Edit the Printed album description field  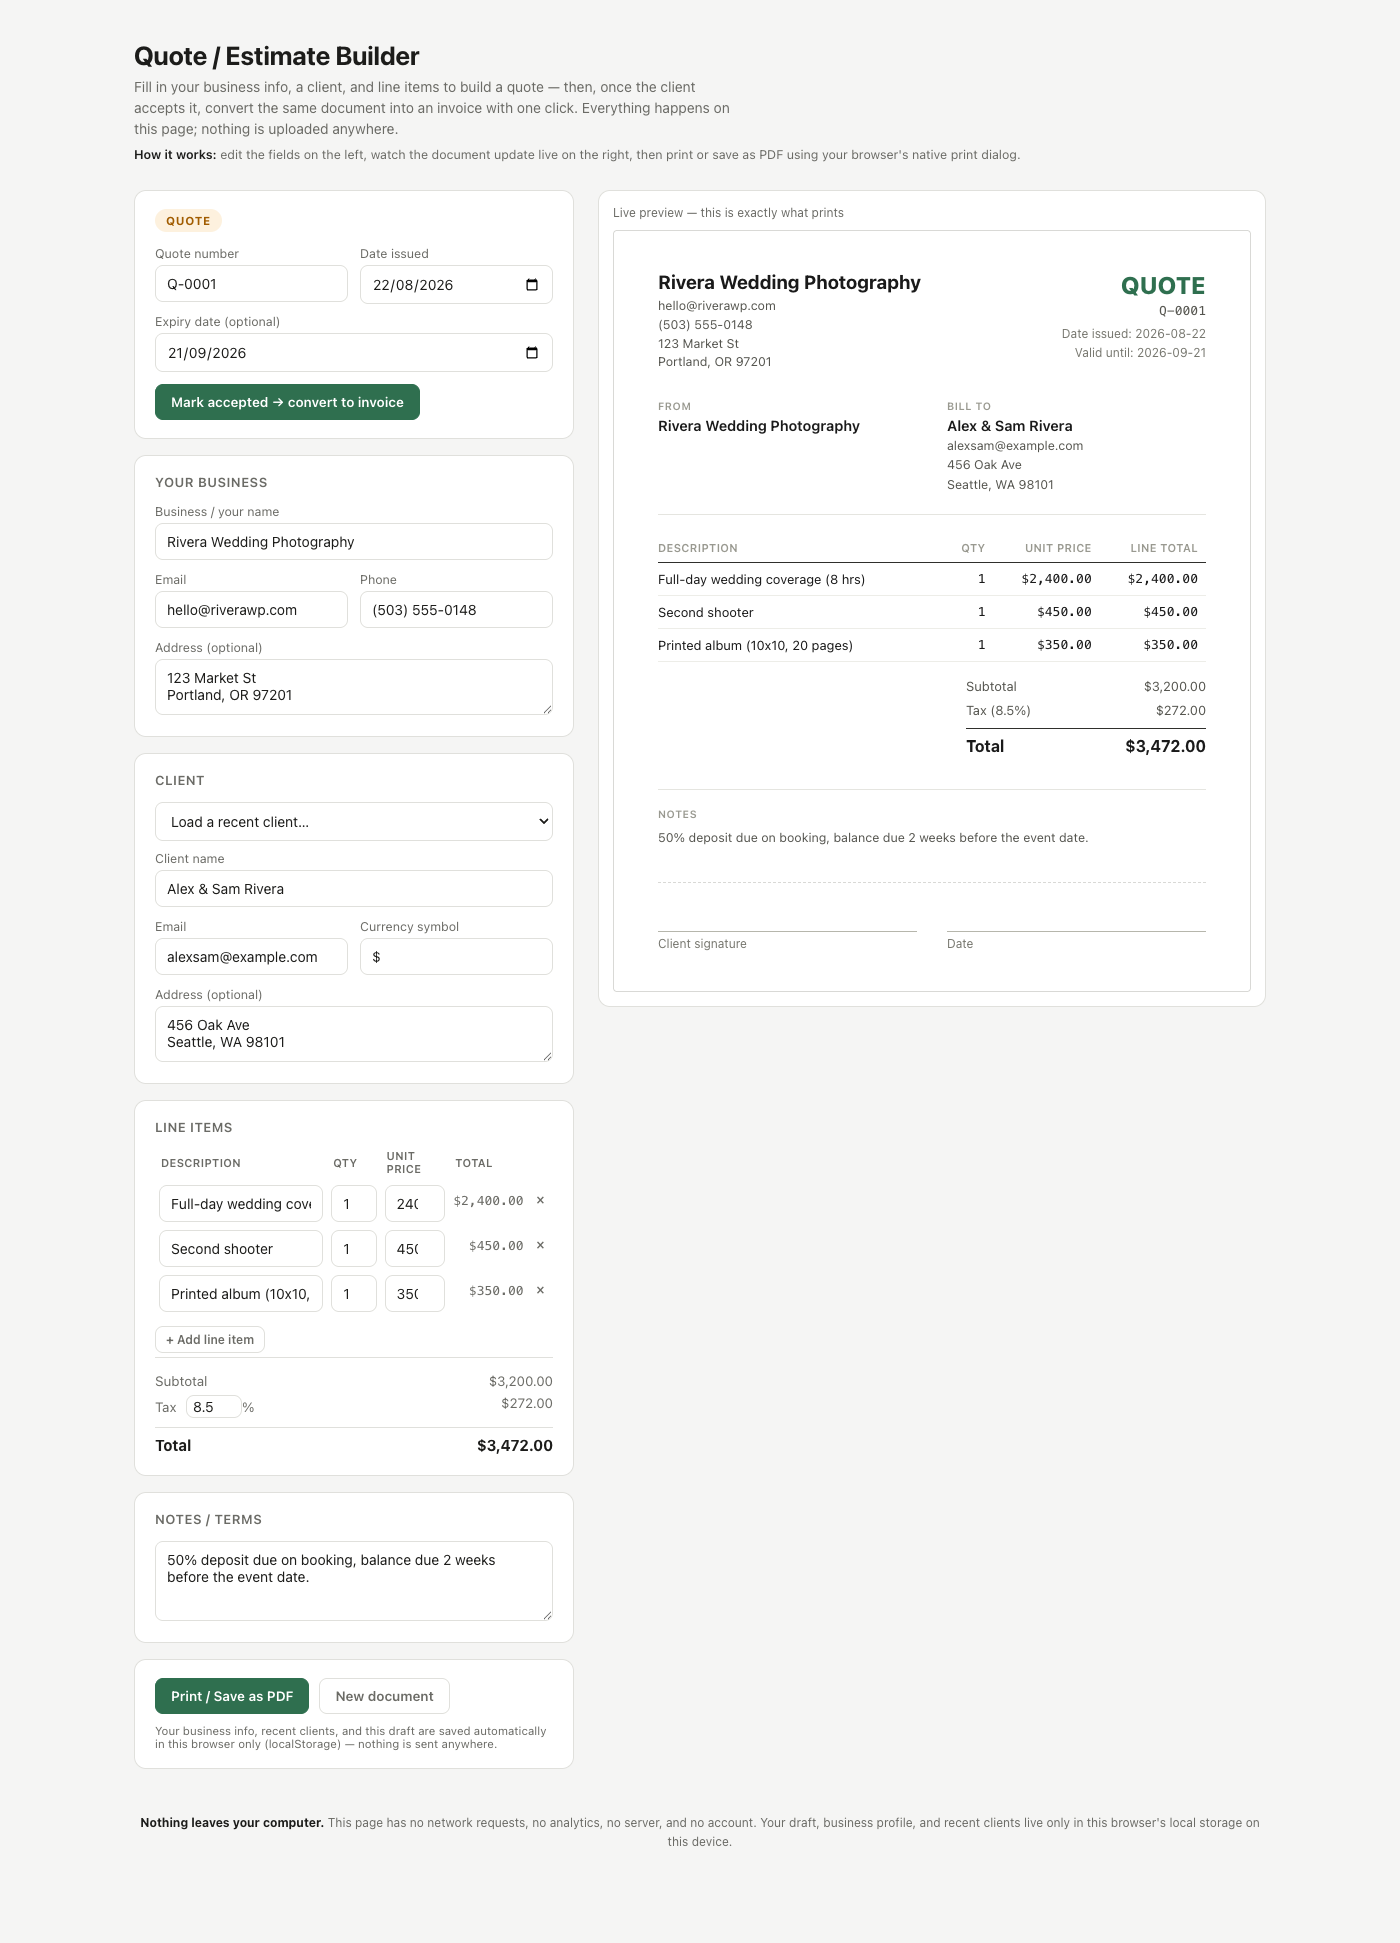point(241,1294)
